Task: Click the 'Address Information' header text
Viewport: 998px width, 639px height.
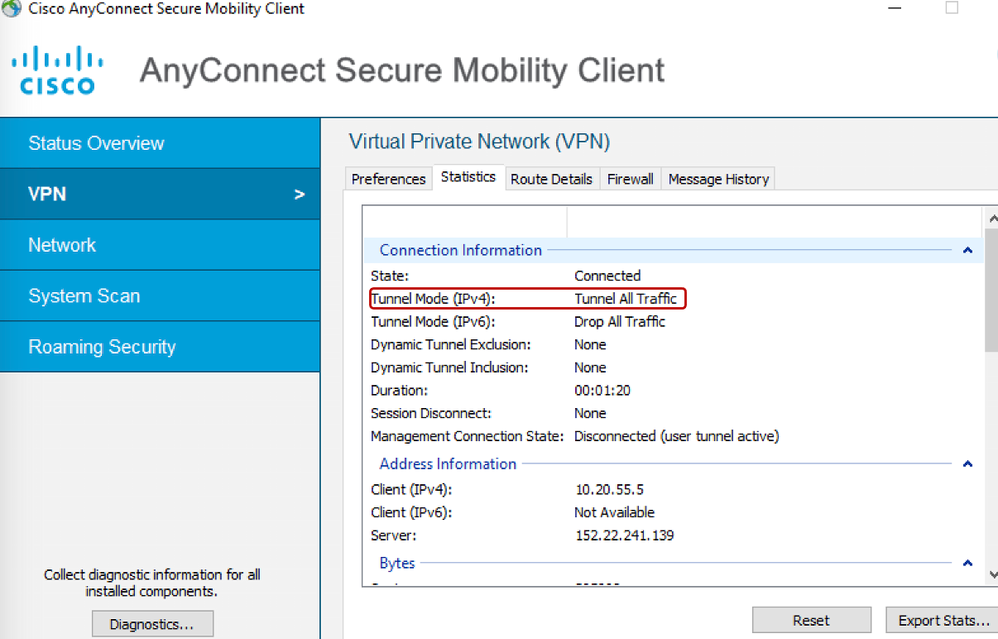Action: coord(448,464)
